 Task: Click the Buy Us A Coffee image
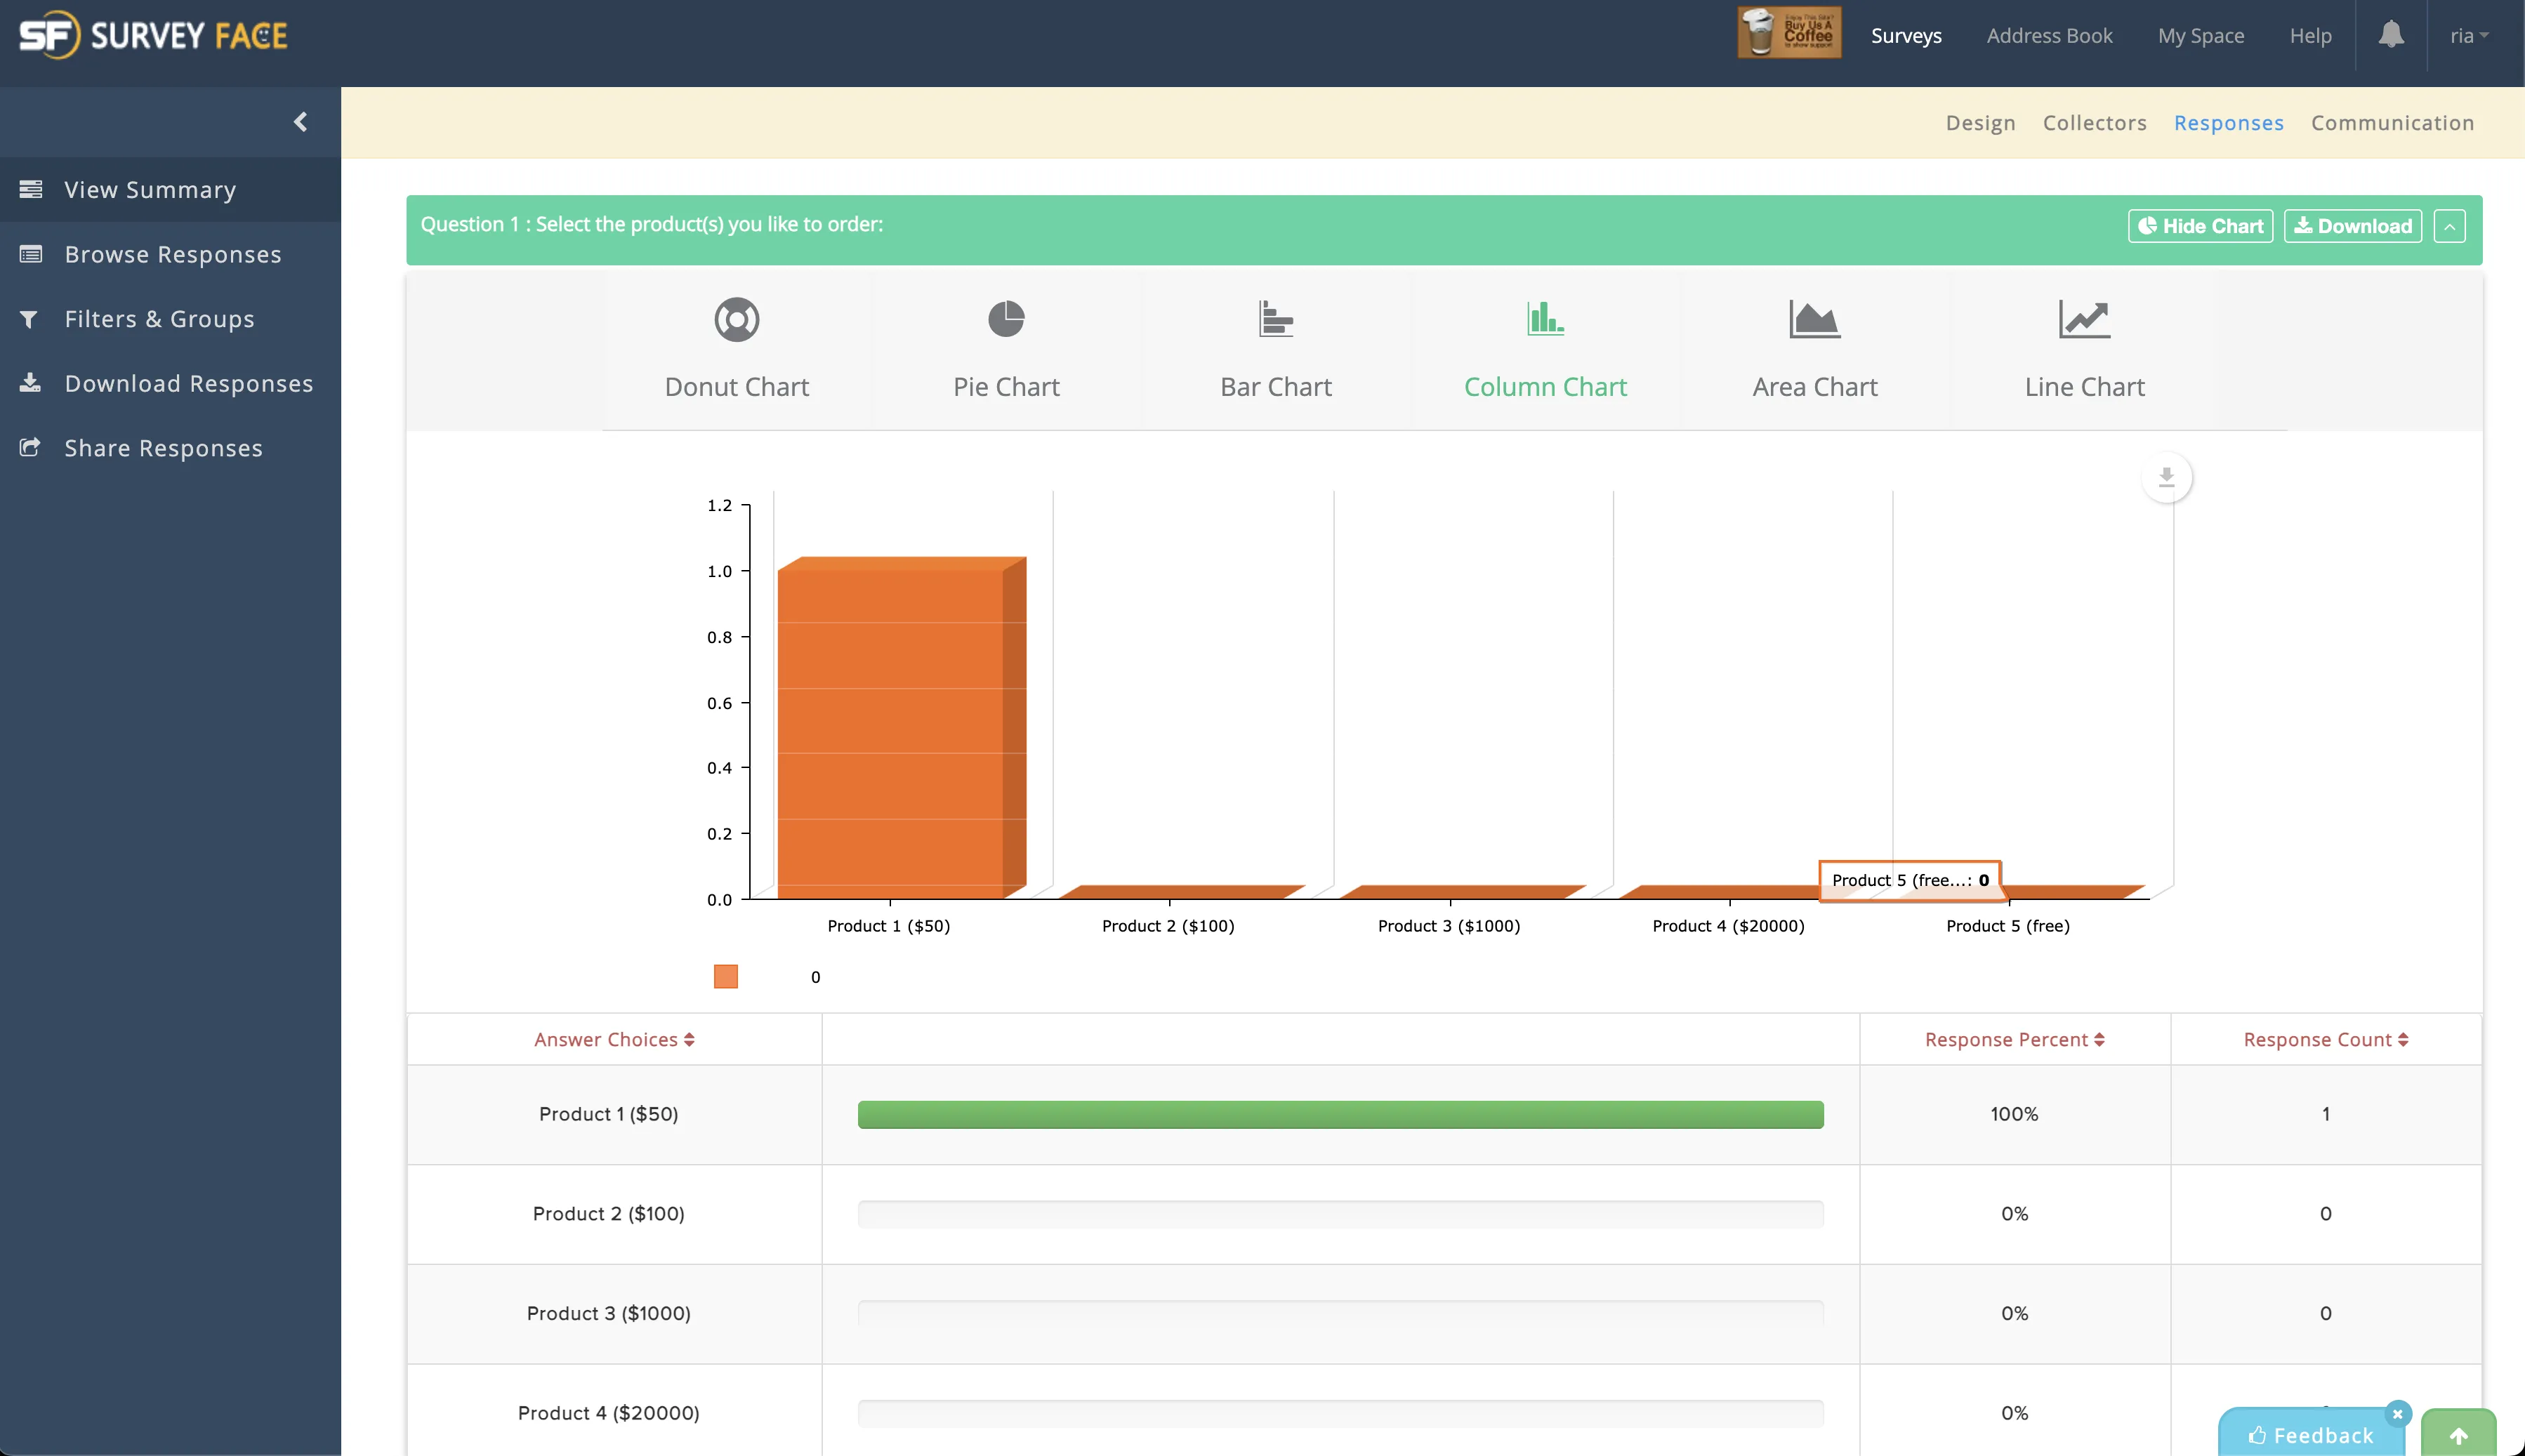(1789, 33)
